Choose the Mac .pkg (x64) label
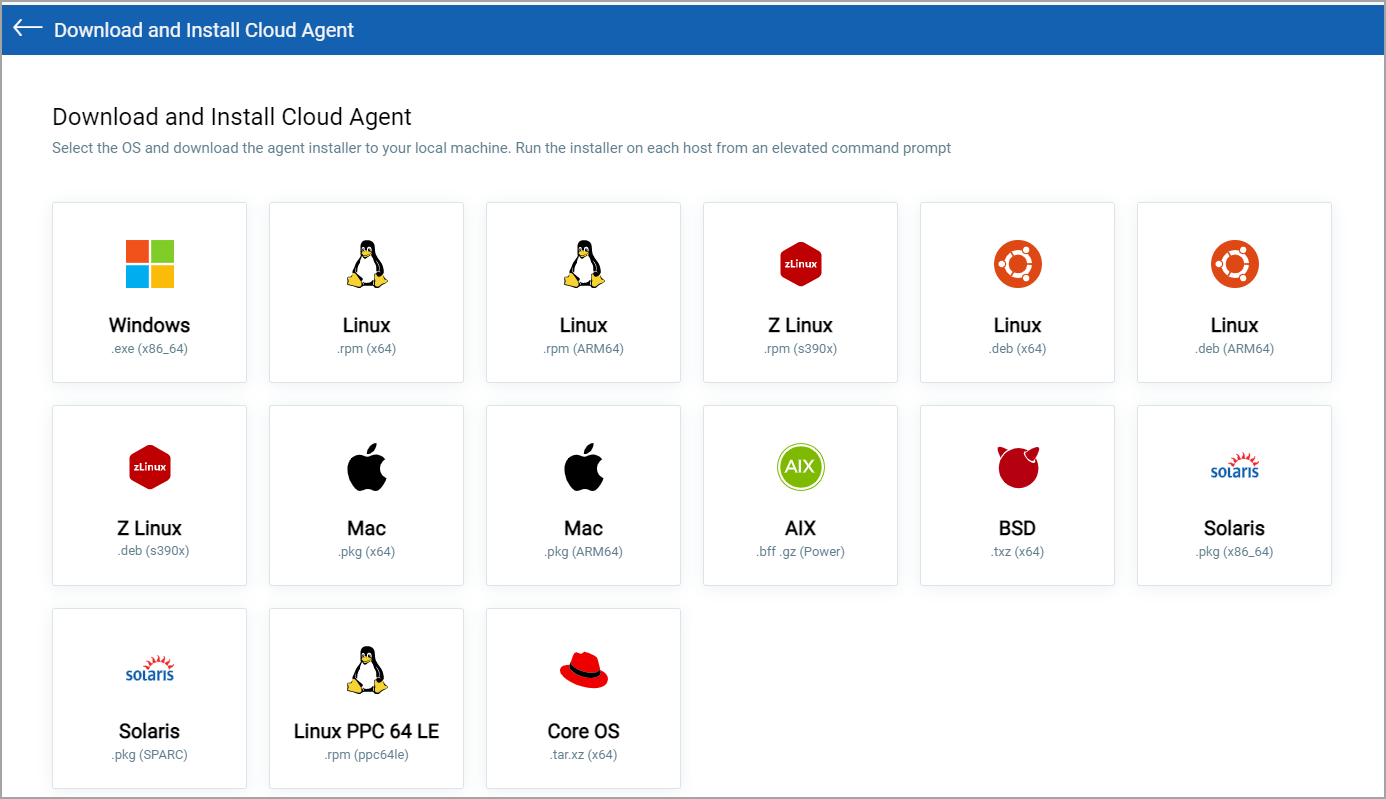Viewport: 1386px width, 799px height. 367,528
